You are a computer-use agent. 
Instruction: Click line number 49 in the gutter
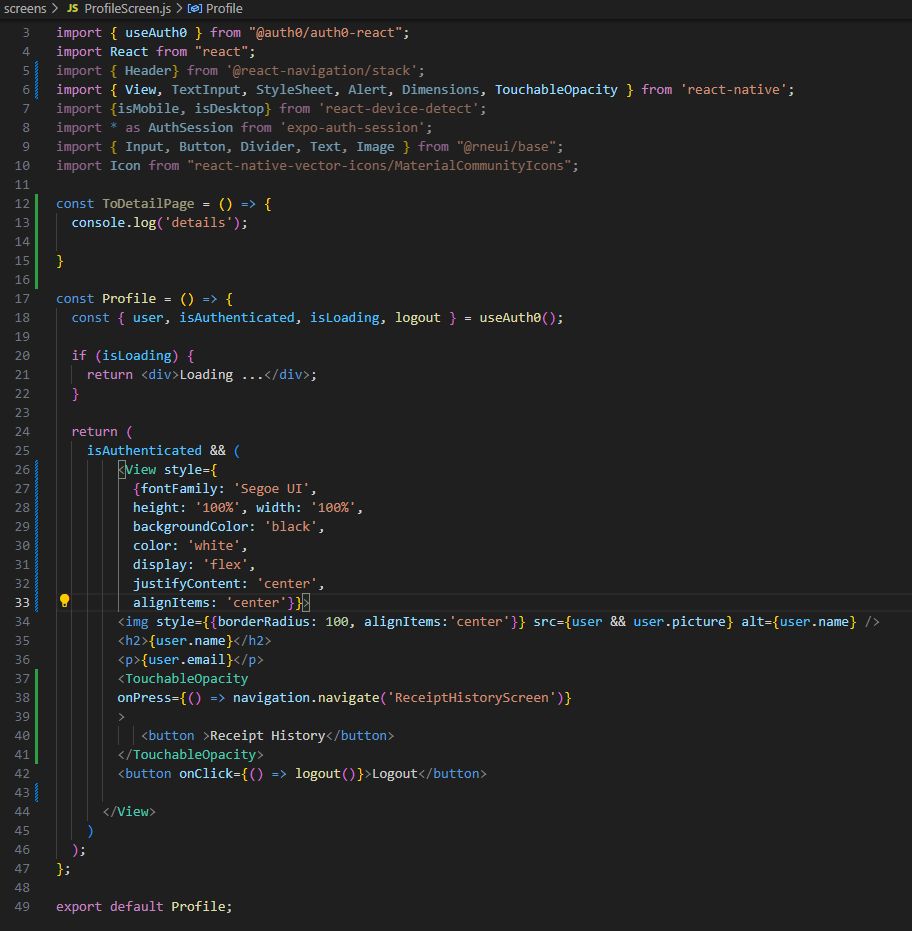pos(22,907)
